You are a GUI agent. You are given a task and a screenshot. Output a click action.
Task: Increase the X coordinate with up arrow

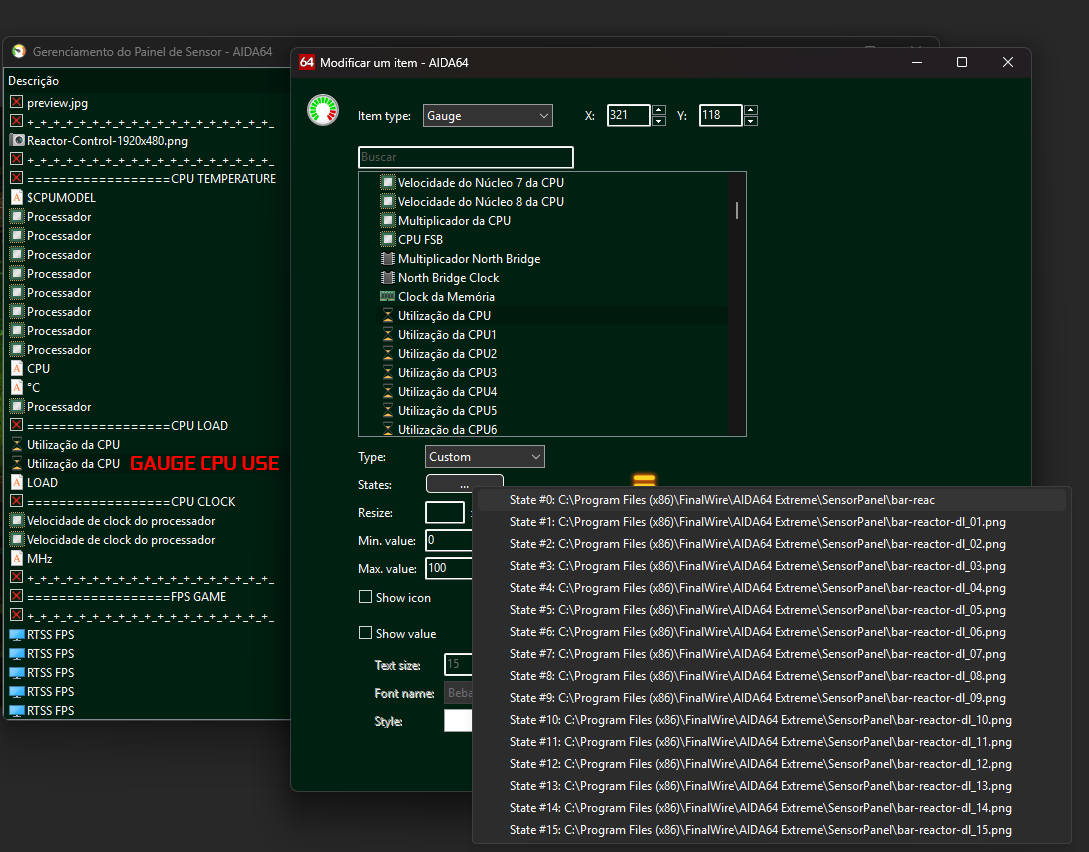click(659, 110)
